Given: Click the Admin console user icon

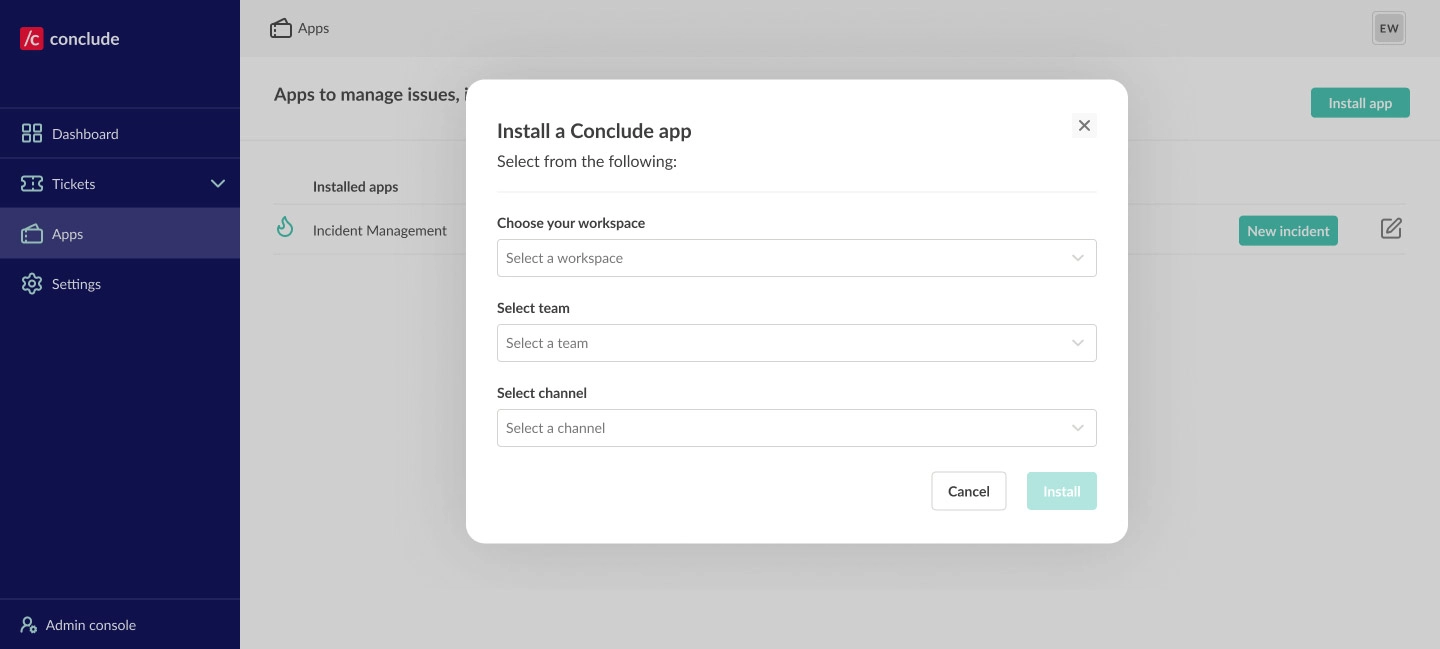Looking at the screenshot, I should pos(29,625).
